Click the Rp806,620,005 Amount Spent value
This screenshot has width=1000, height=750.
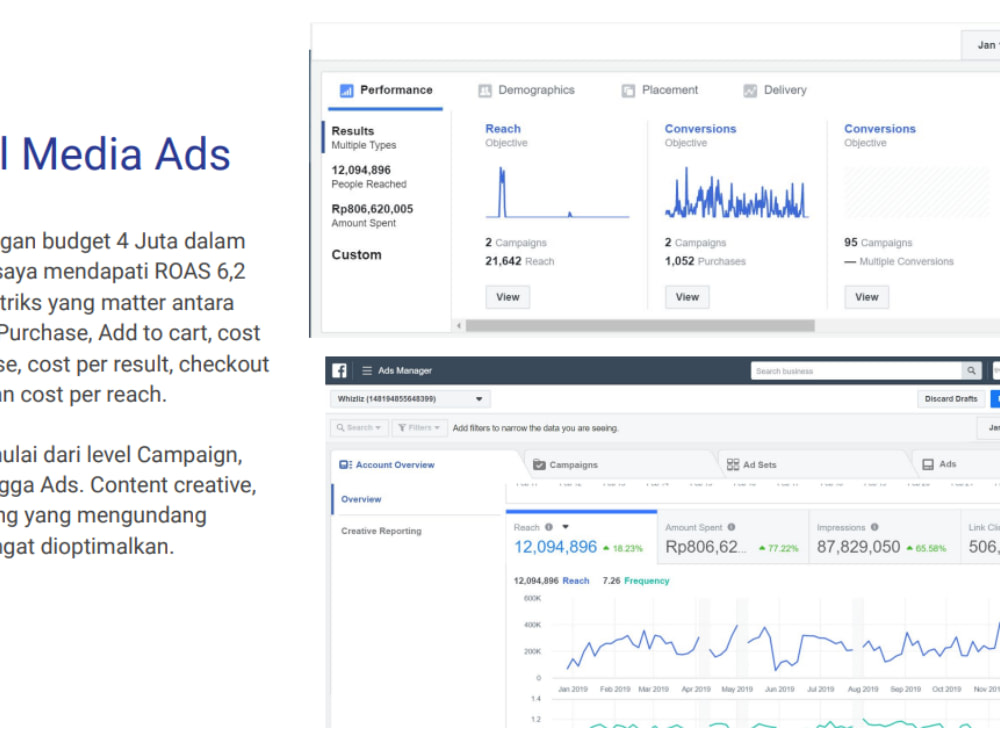tap(372, 209)
